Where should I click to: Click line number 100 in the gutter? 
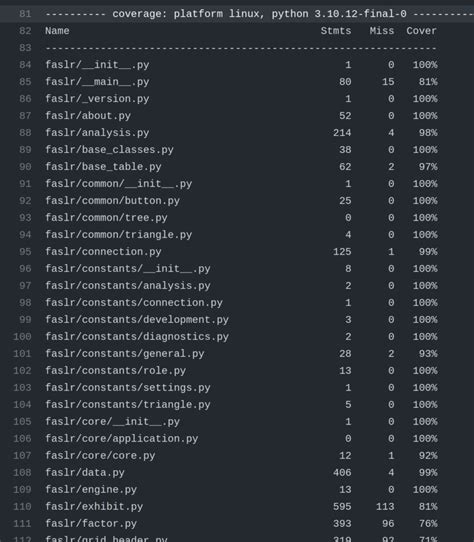[x=22, y=337]
